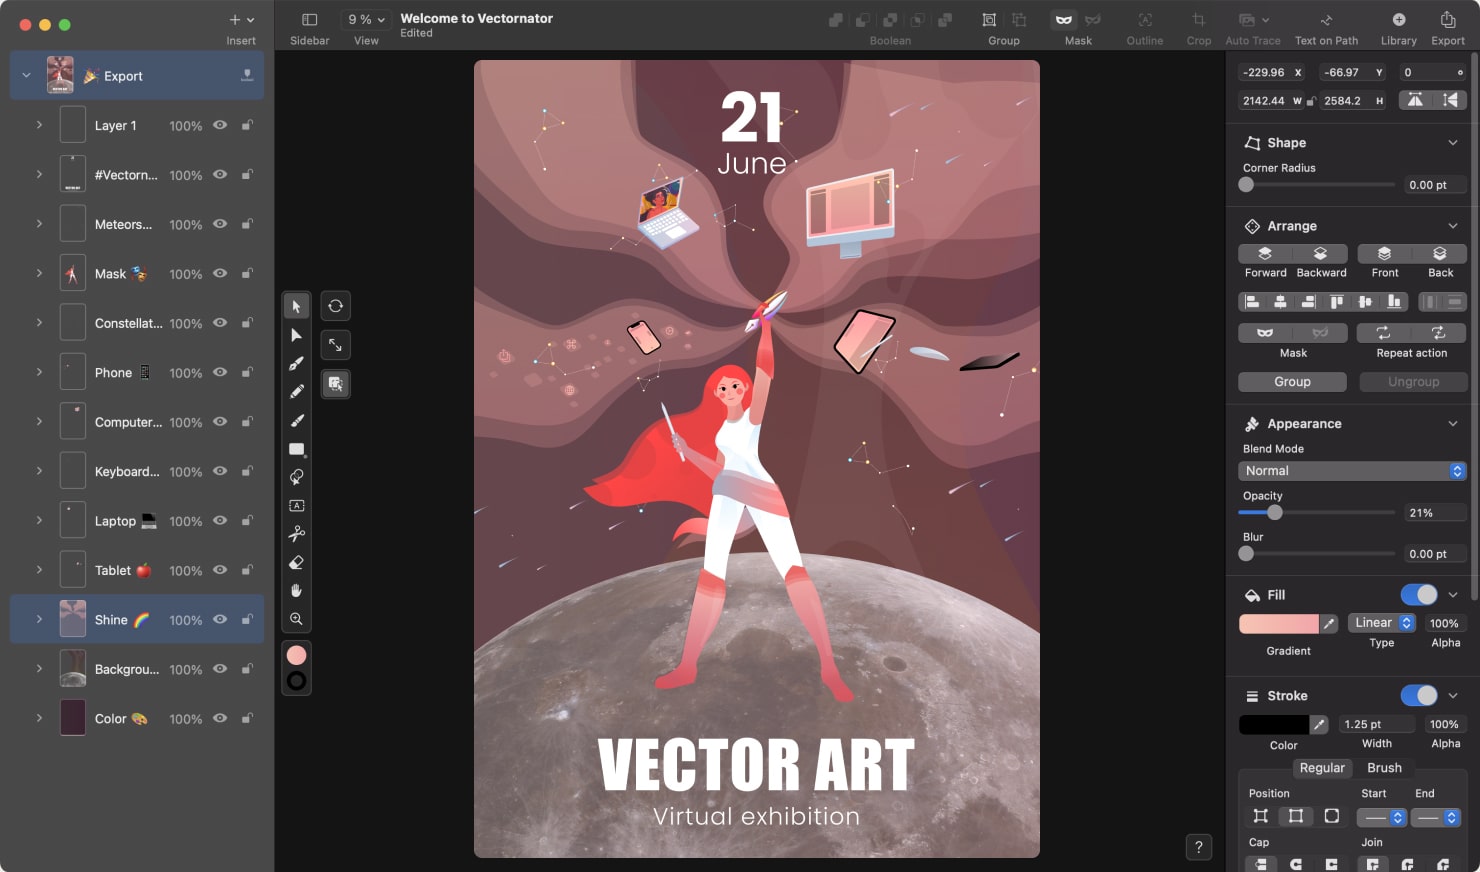Toggle the Fill switch off
The image size is (1480, 872).
pyautogui.click(x=1419, y=595)
